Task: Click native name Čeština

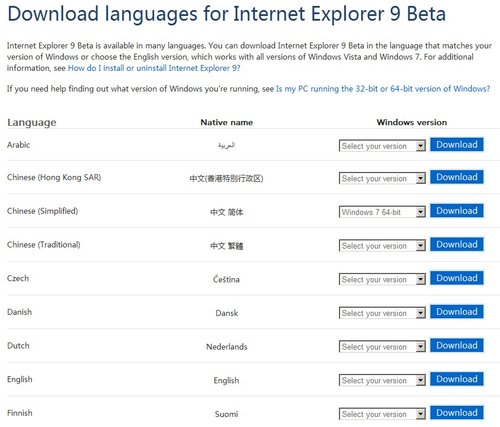Action: (226, 279)
